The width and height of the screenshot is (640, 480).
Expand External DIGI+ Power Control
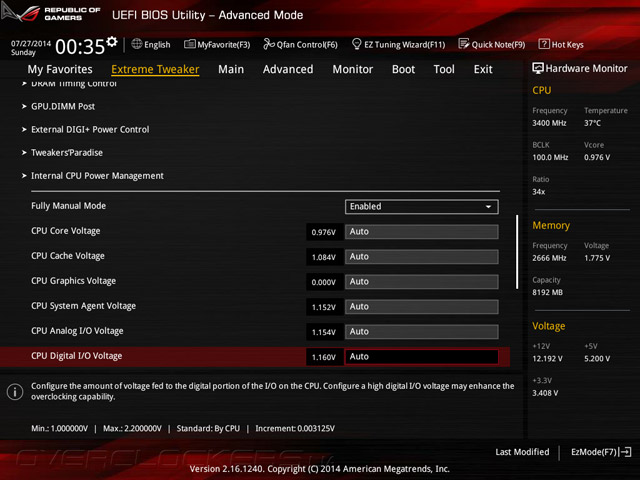[86, 129]
